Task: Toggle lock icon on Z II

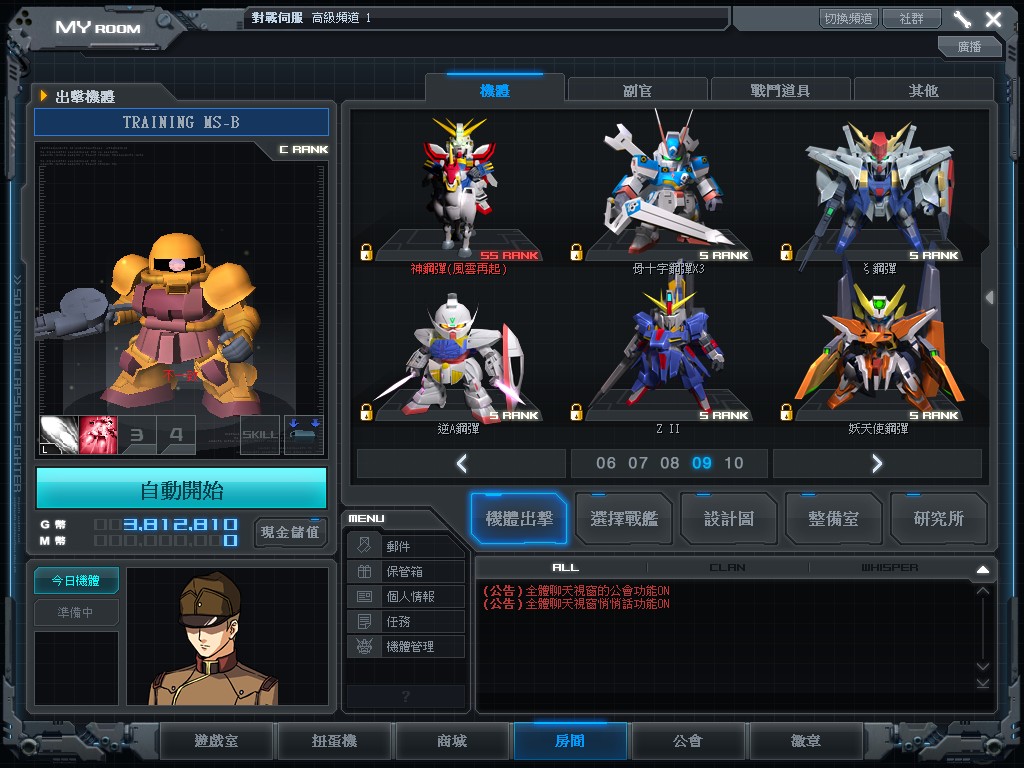Action: pyautogui.click(x=576, y=412)
